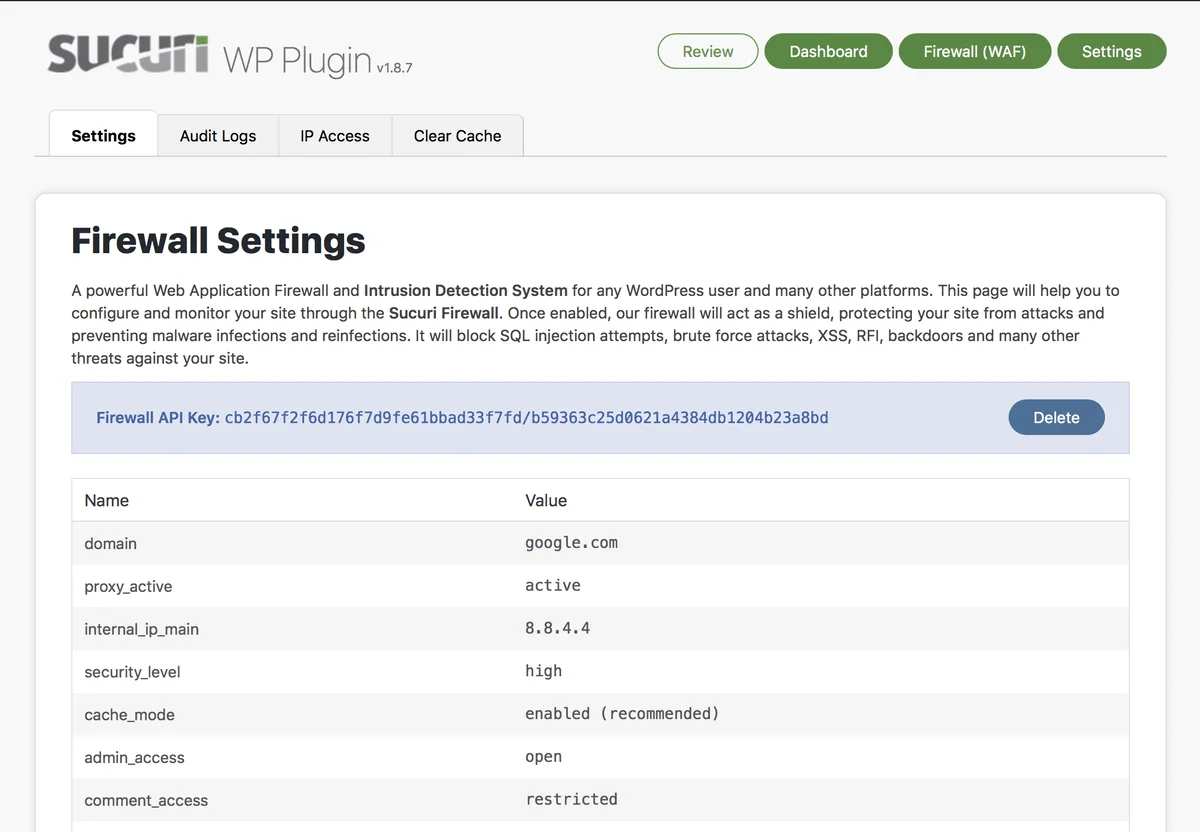
Task: Click the domain value google.com
Action: pyautogui.click(x=571, y=542)
